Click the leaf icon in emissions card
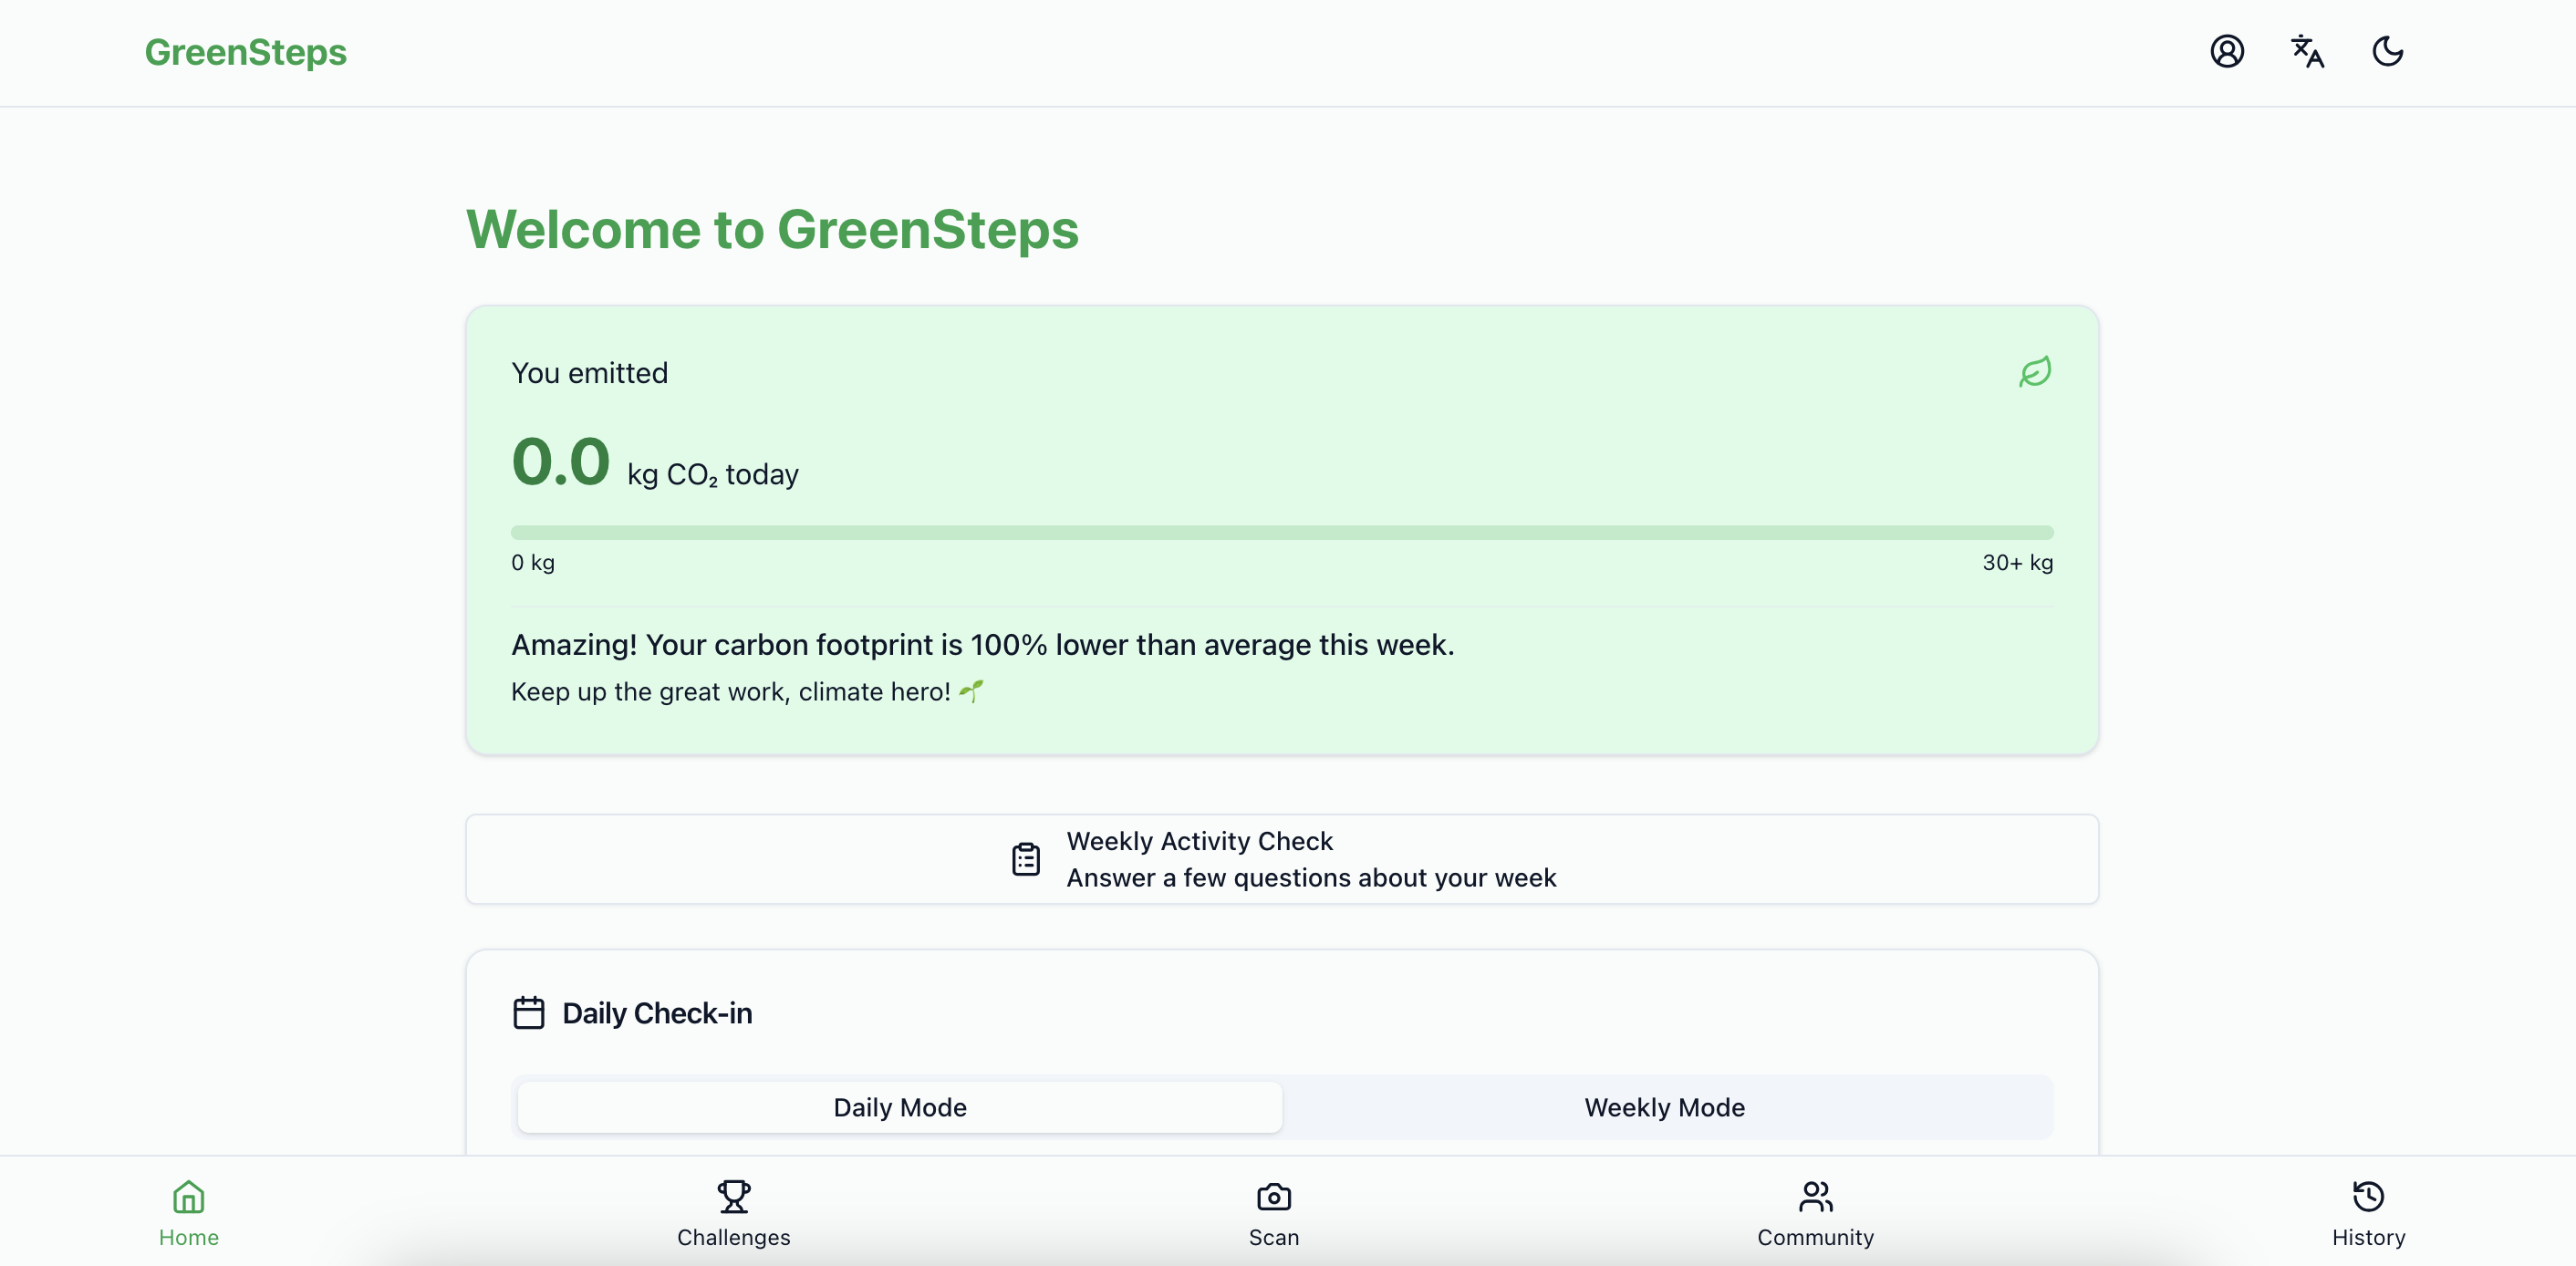The height and width of the screenshot is (1266, 2576). pyautogui.click(x=2035, y=372)
